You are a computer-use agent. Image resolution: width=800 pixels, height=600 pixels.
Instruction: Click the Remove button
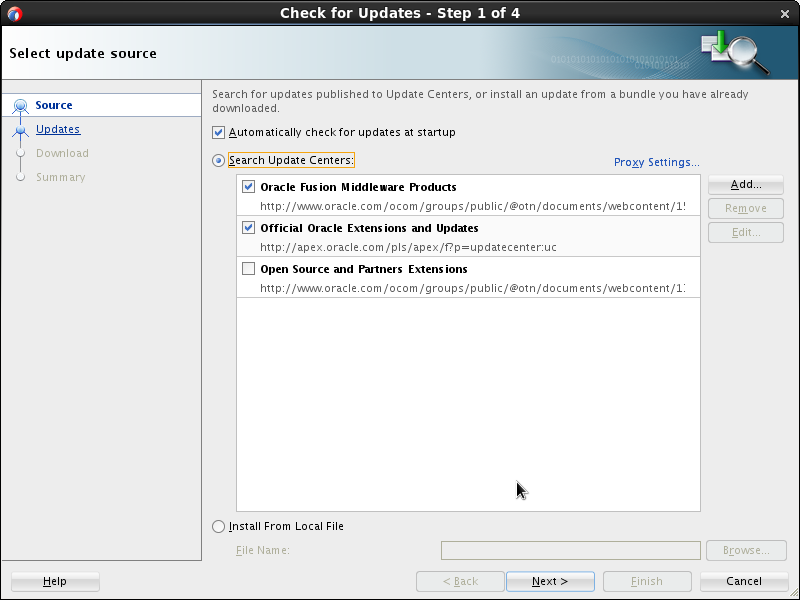tap(745, 208)
